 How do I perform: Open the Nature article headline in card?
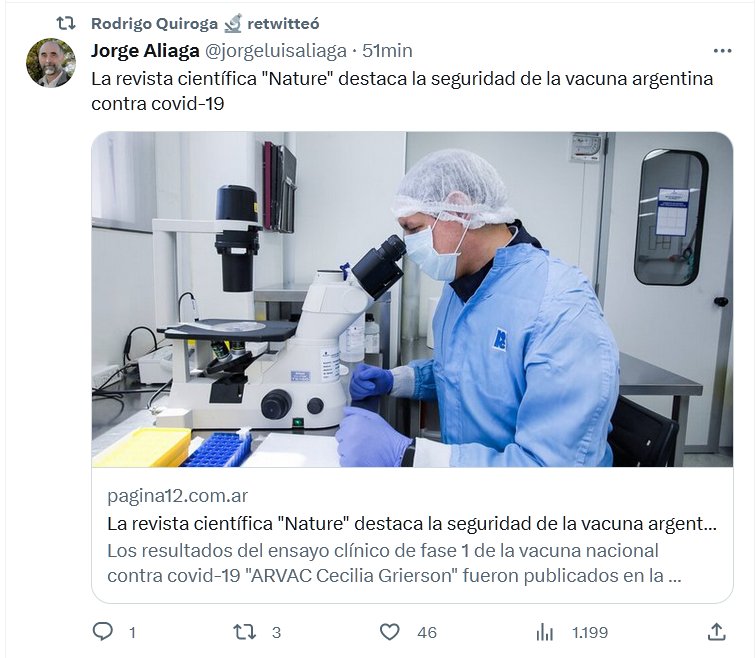(412, 524)
